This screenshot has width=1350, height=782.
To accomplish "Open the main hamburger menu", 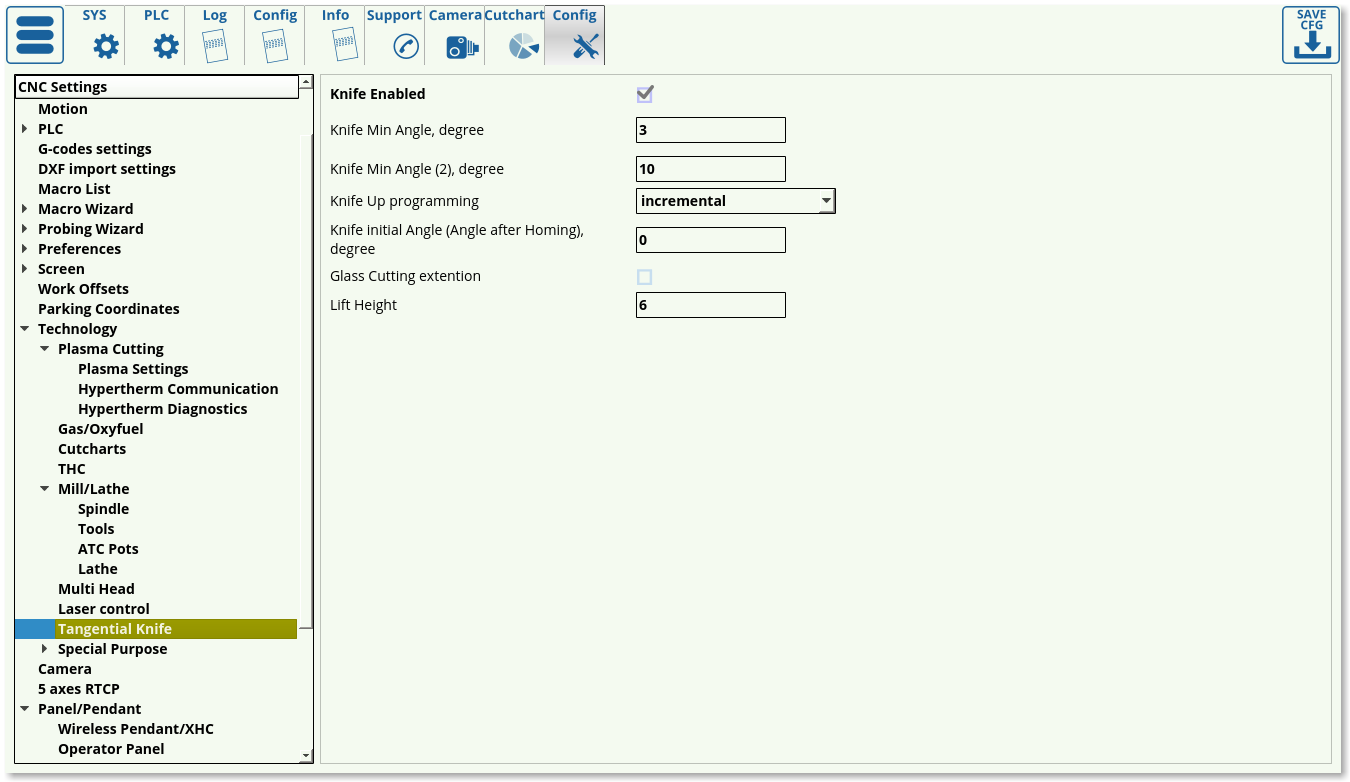I will tap(35, 35).
